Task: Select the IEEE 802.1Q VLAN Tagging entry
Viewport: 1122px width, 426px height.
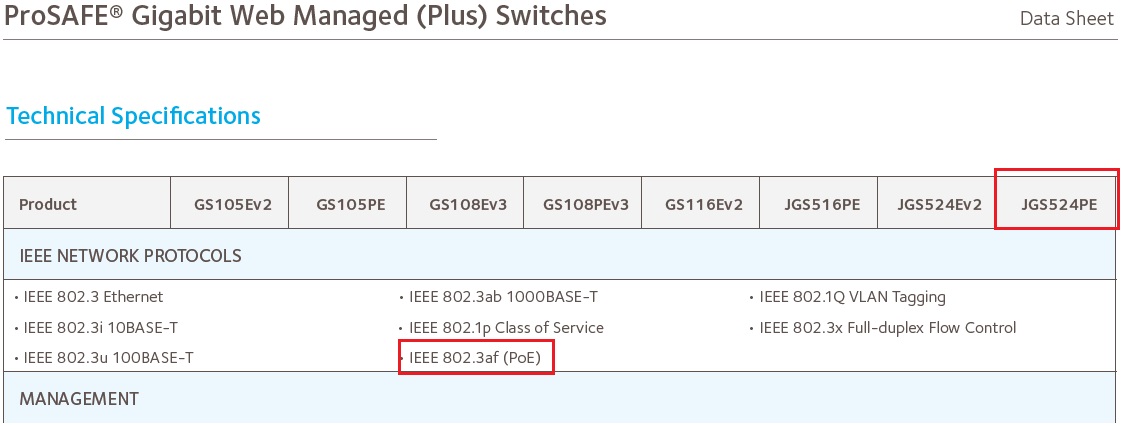Action: click(x=852, y=296)
